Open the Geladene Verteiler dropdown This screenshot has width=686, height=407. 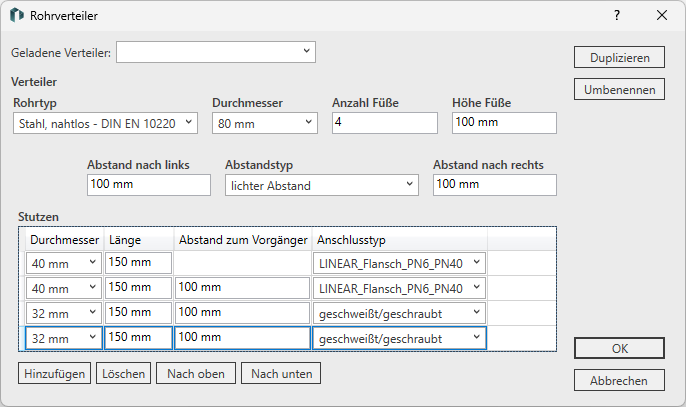pyautogui.click(x=216, y=52)
